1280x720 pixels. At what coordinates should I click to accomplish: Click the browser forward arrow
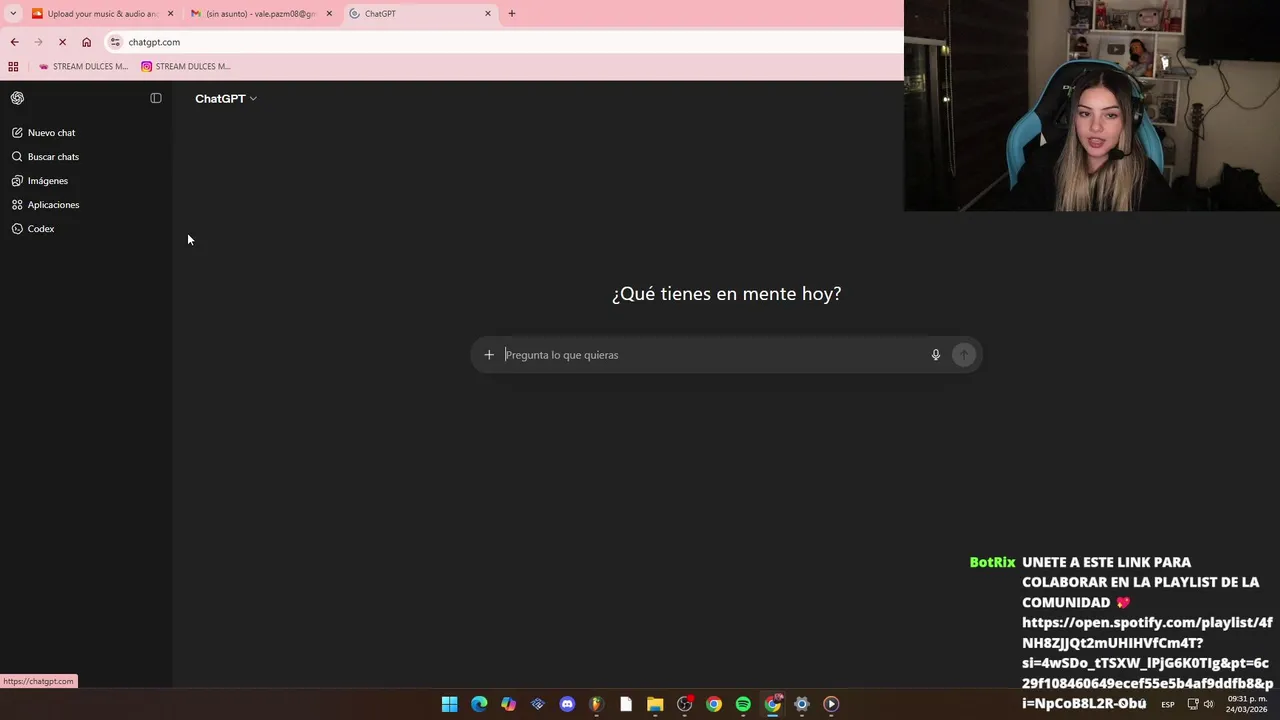click(38, 42)
